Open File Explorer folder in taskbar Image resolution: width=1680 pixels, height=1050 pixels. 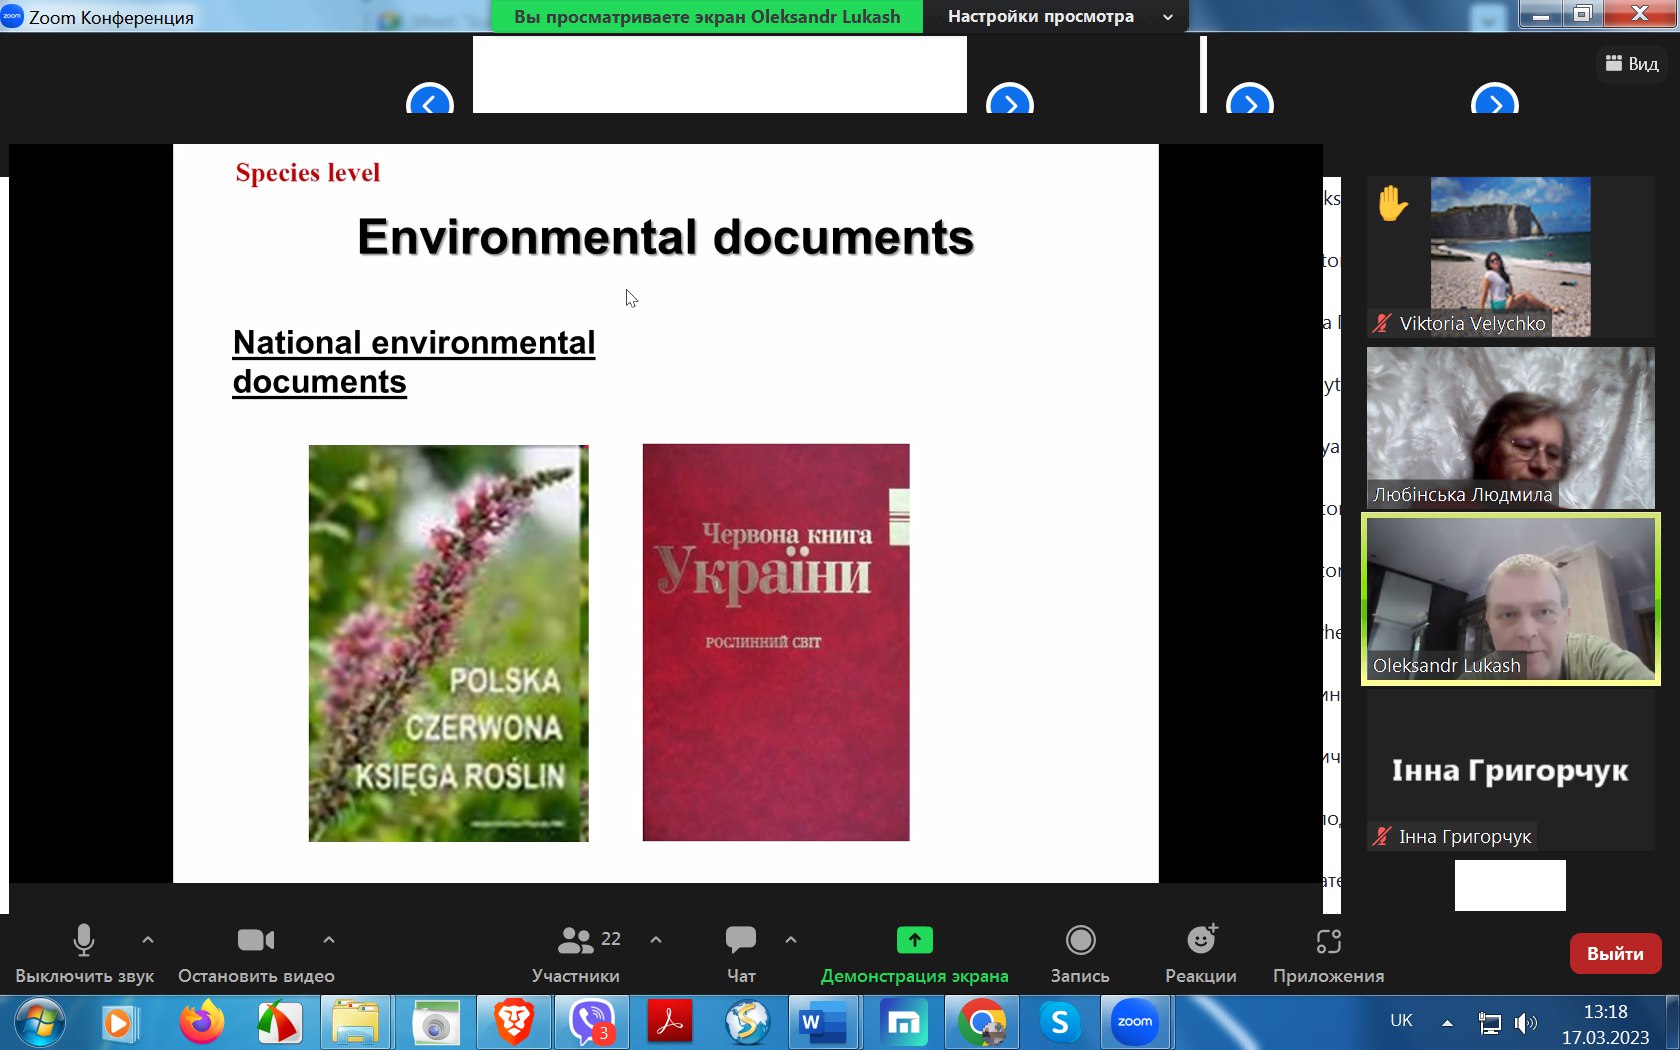(356, 1023)
